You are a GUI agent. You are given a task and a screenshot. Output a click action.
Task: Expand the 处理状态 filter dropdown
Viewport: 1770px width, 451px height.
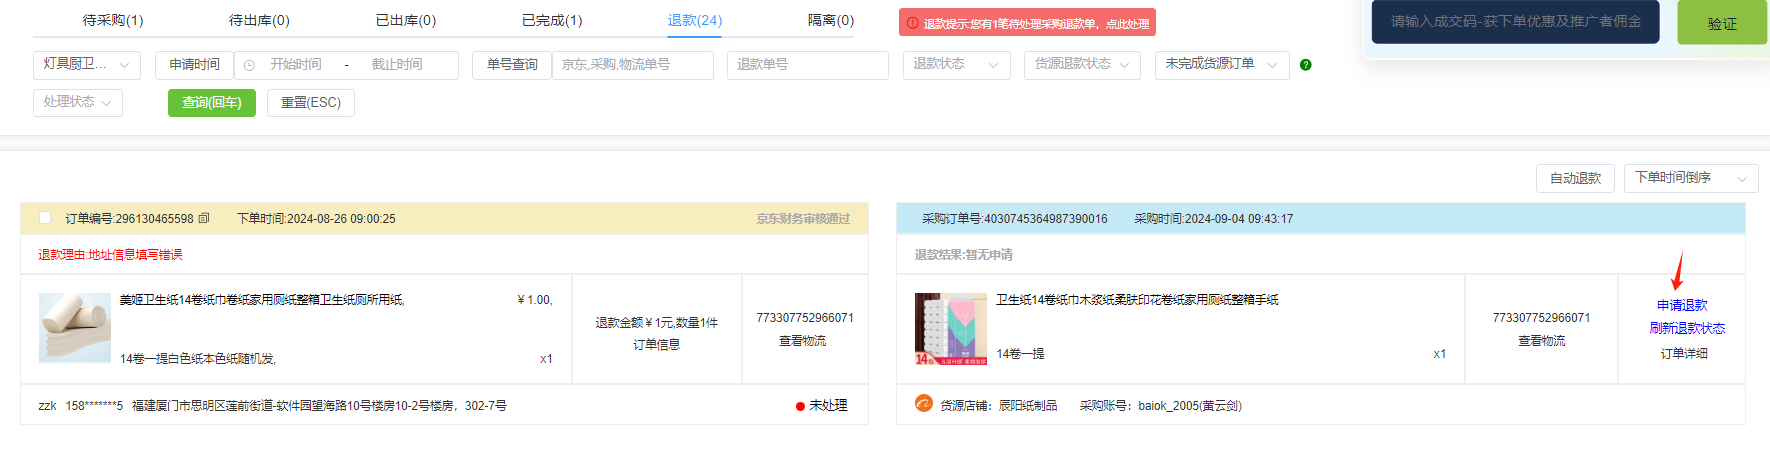pyautogui.click(x=78, y=102)
